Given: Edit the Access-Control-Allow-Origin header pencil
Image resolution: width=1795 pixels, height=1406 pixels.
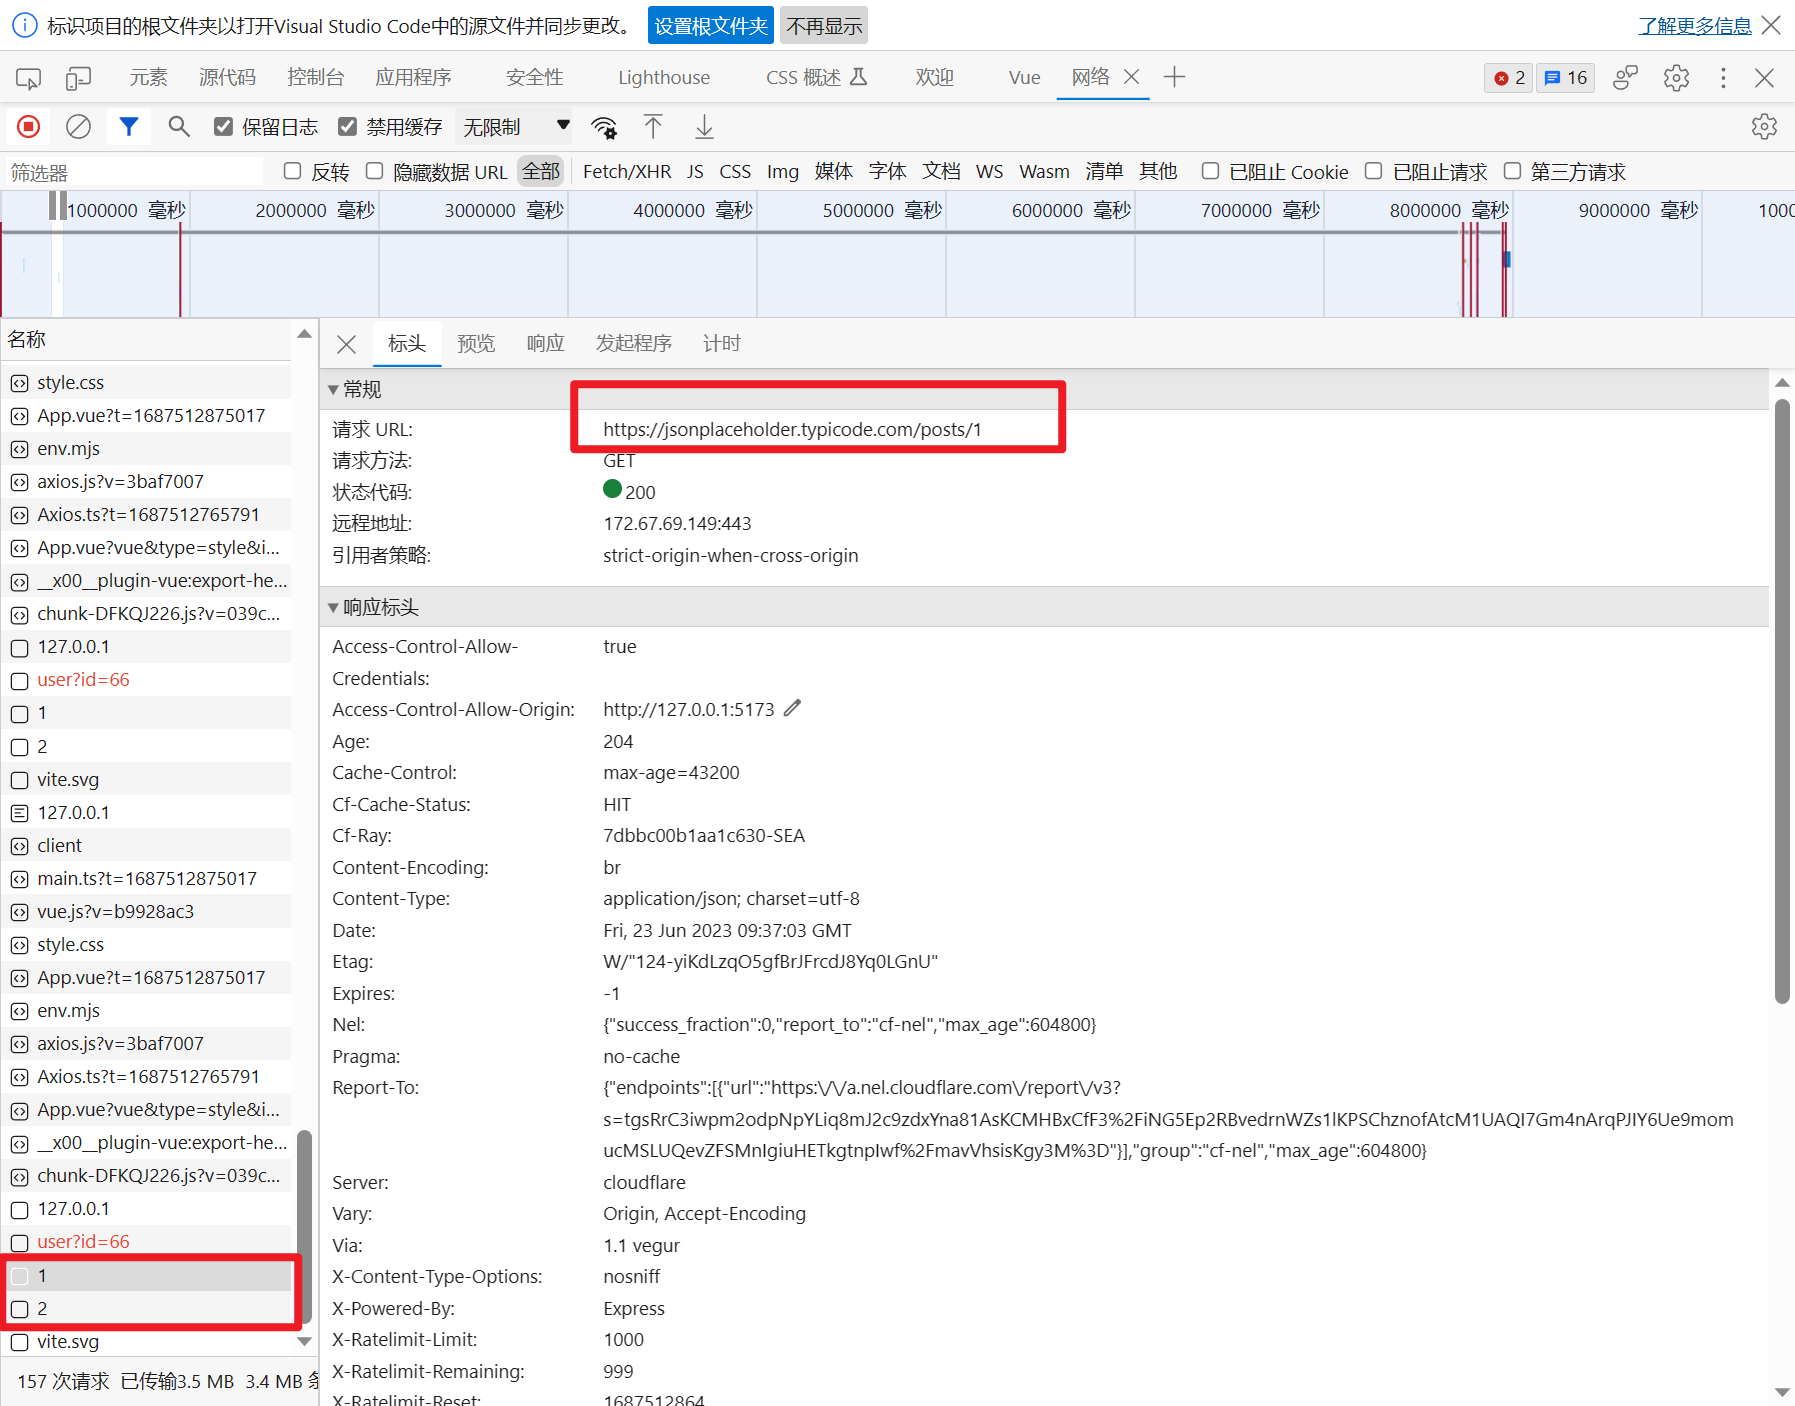Looking at the screenshot, I should 793,708.
